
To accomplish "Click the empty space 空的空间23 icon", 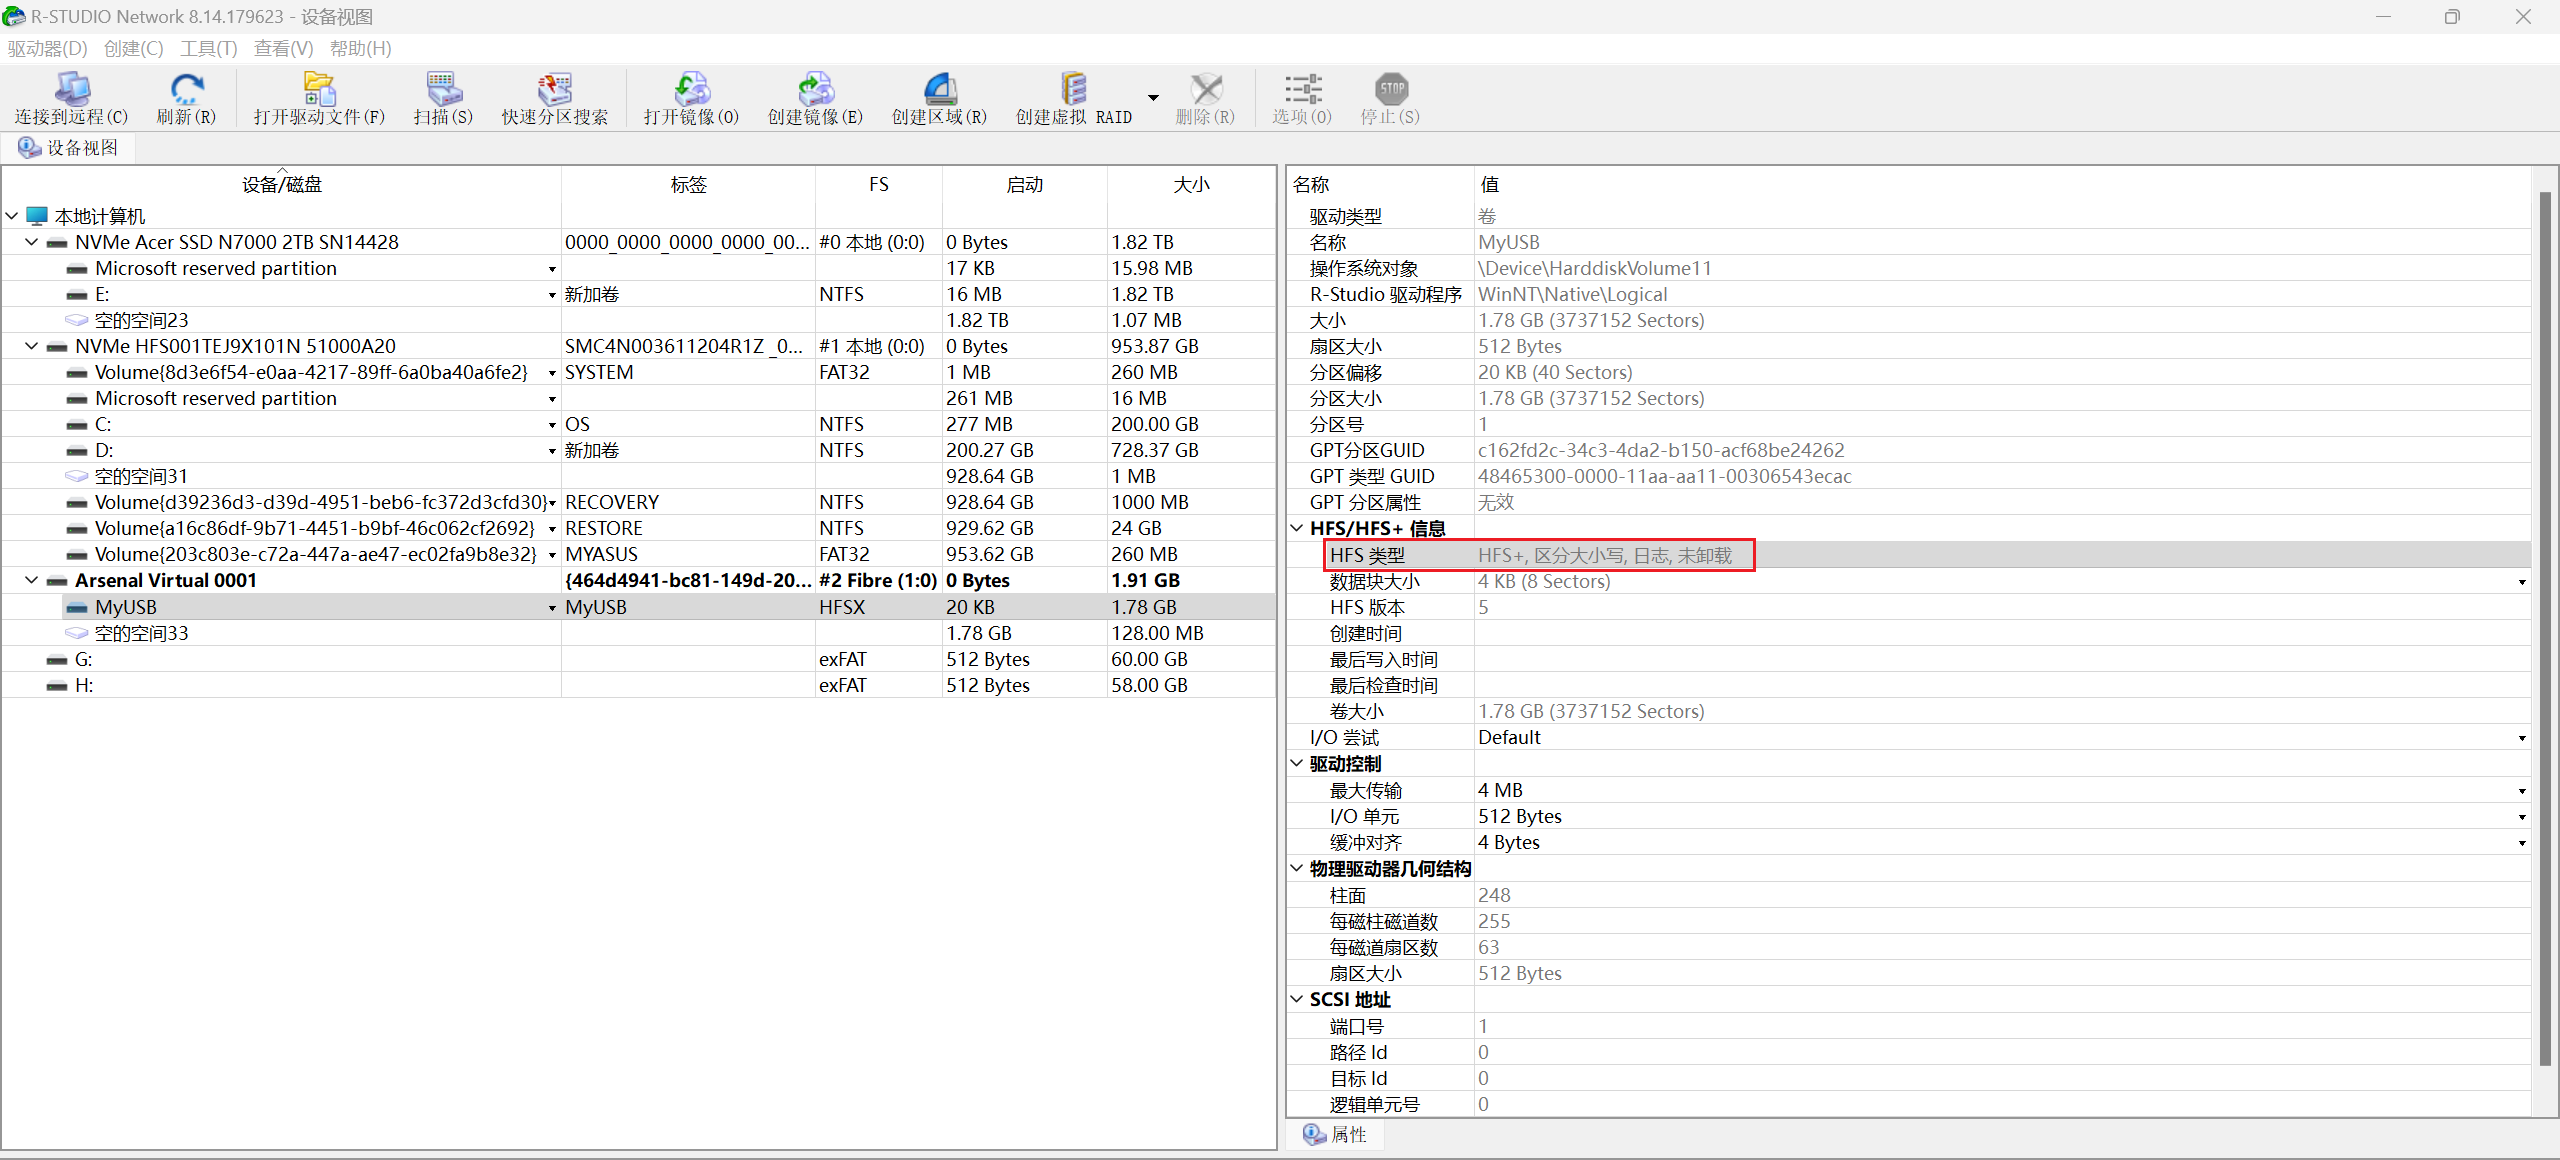I will coord(77,320).
